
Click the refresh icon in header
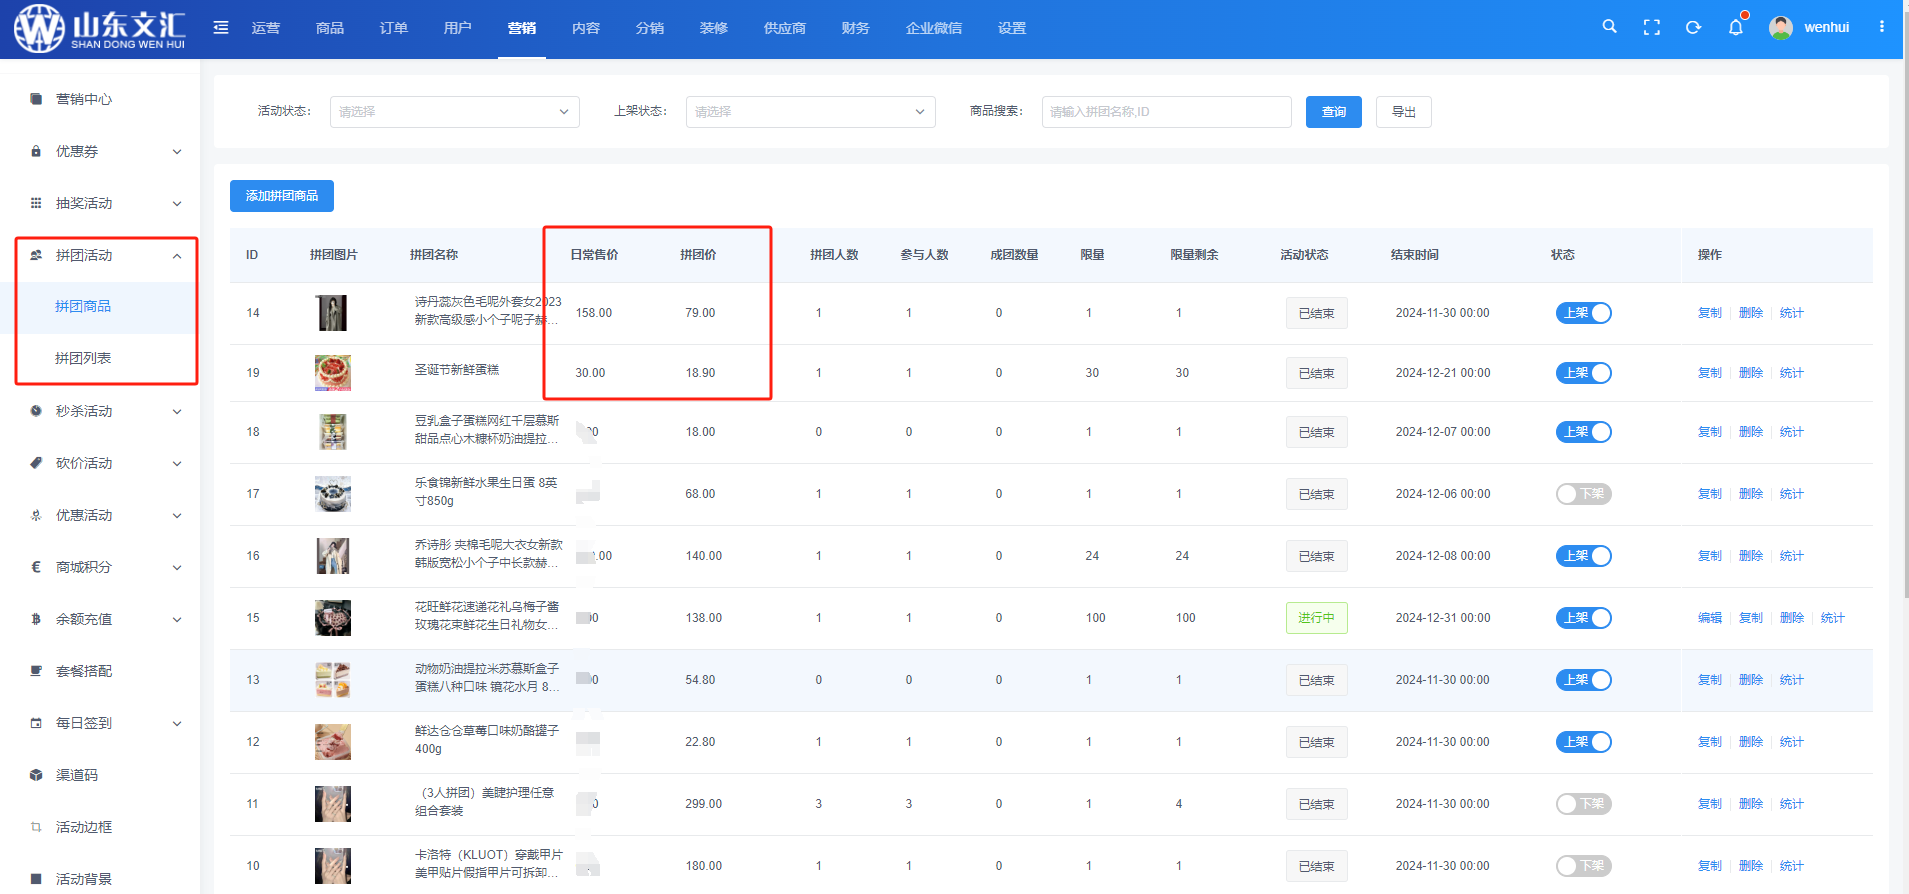[1693, 28]
